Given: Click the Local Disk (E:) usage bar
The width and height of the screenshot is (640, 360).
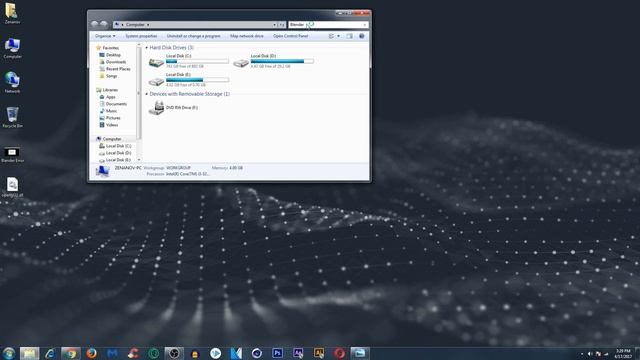Looking at the screenshot, I should pyautogui.click(x=197, y=80).
